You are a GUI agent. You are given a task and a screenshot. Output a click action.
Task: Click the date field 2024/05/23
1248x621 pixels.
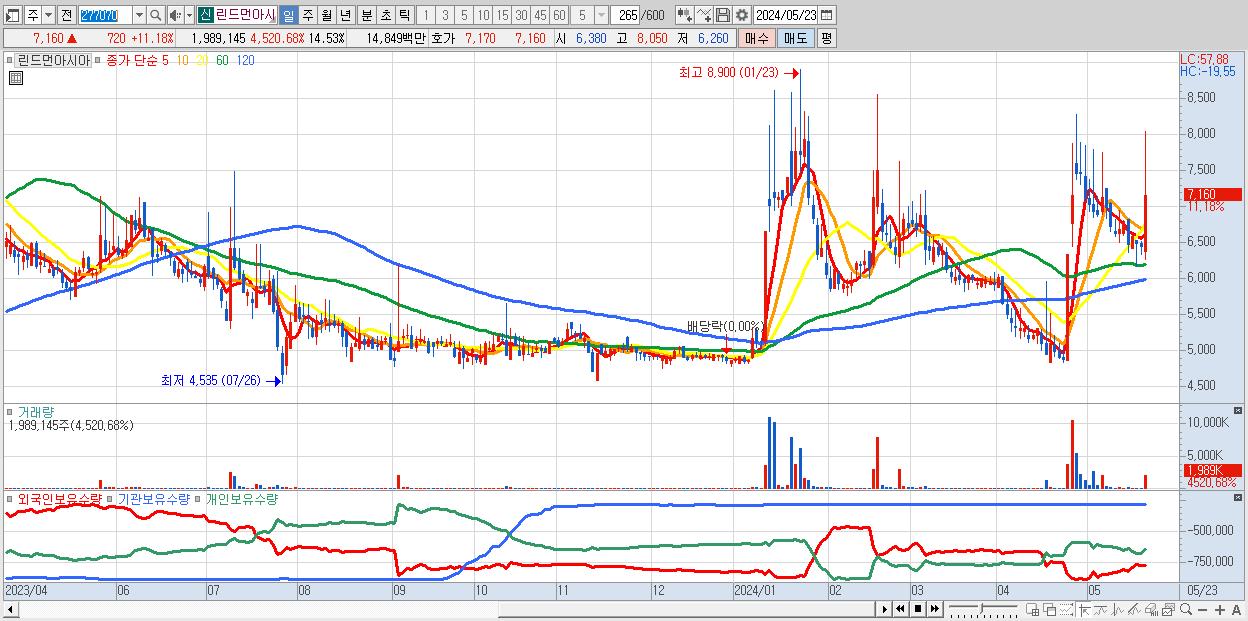[785, 15]
